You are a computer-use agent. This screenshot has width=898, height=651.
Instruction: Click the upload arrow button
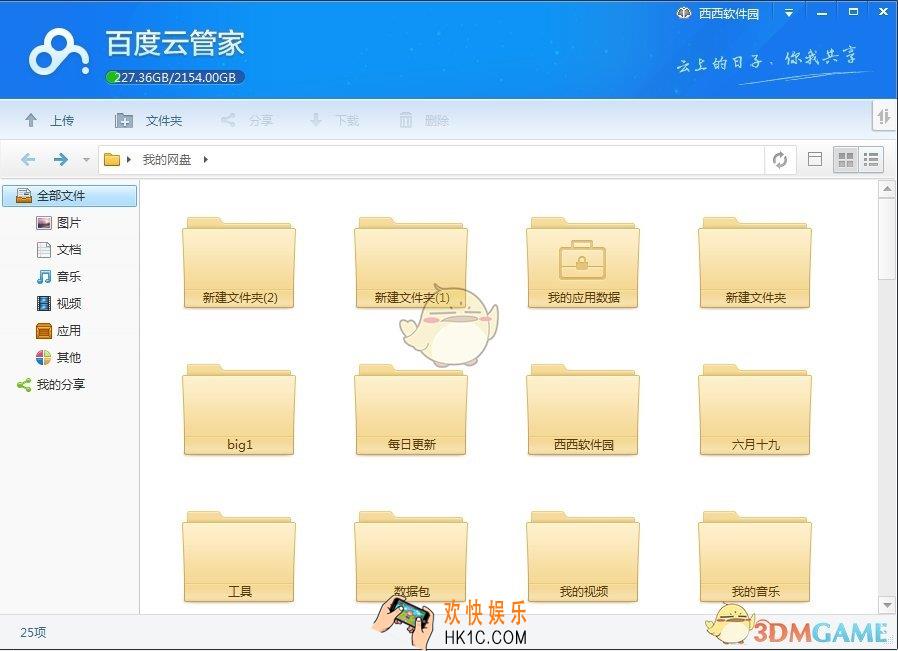pyautogui.click(x=49, y=120)
